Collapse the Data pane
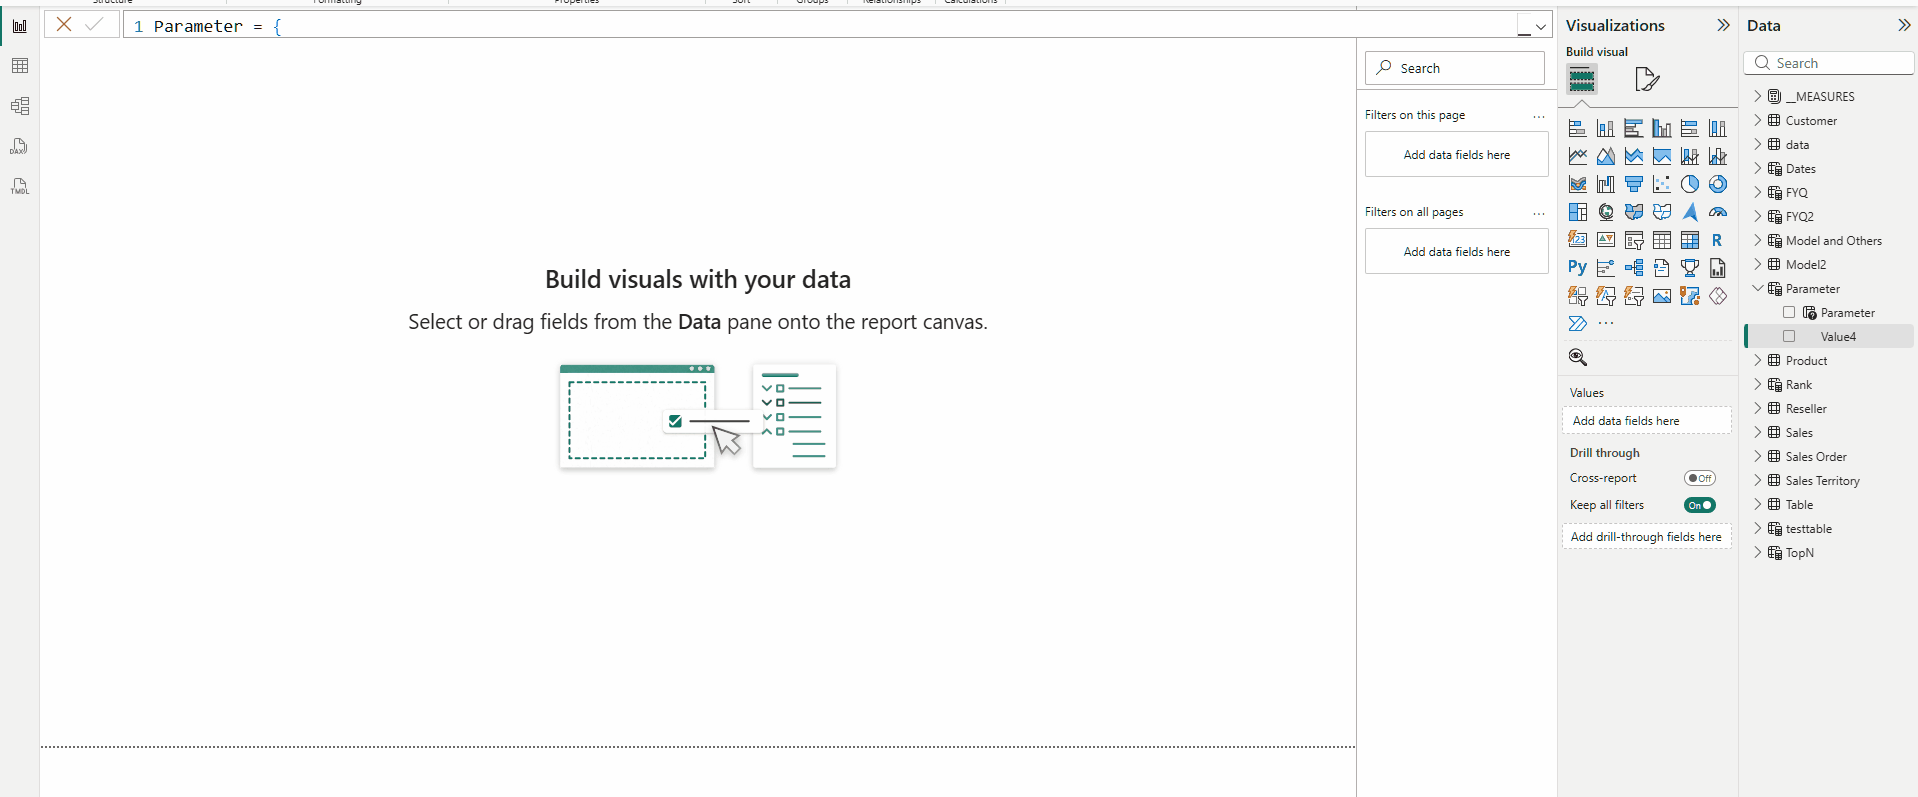Screen dimensions: 1918x797 tap(1904, 25)
